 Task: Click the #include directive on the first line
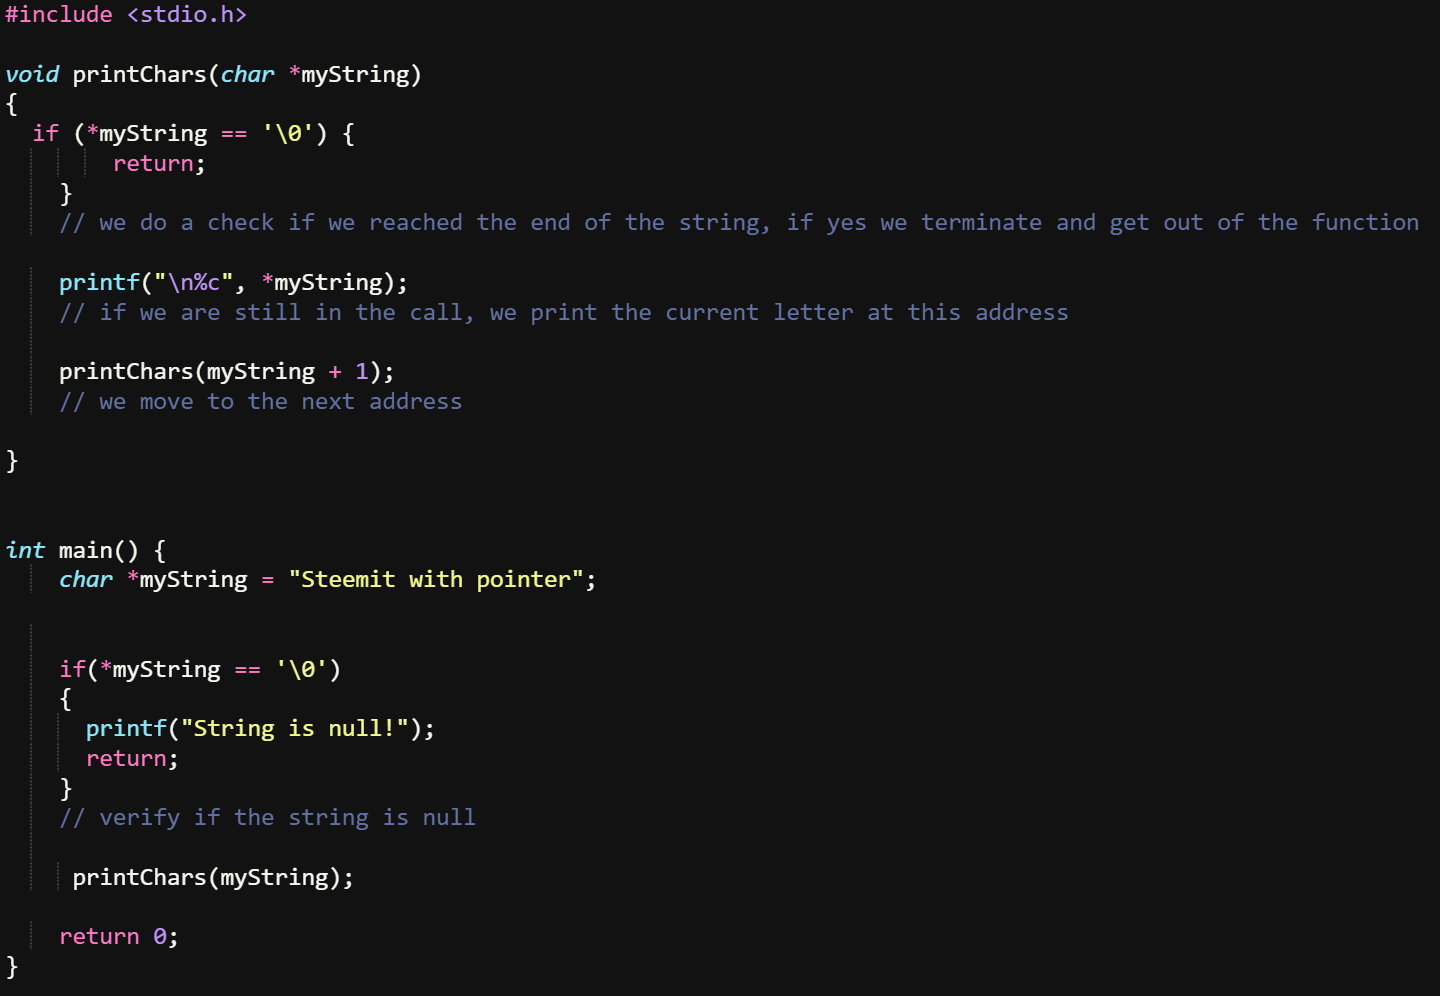tap(59, 15)
